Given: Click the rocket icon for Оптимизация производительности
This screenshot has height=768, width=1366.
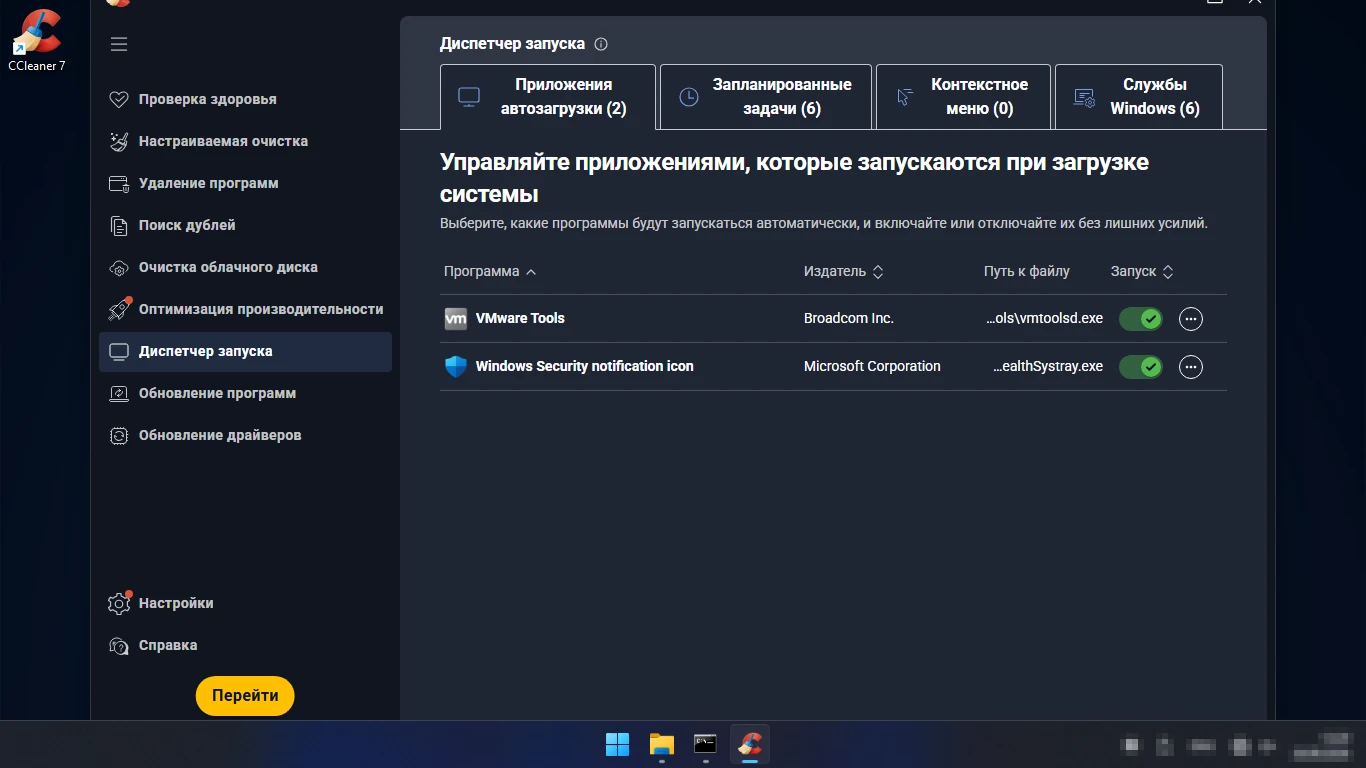Looking at the screenshot, I should click(x=119, y=309).
